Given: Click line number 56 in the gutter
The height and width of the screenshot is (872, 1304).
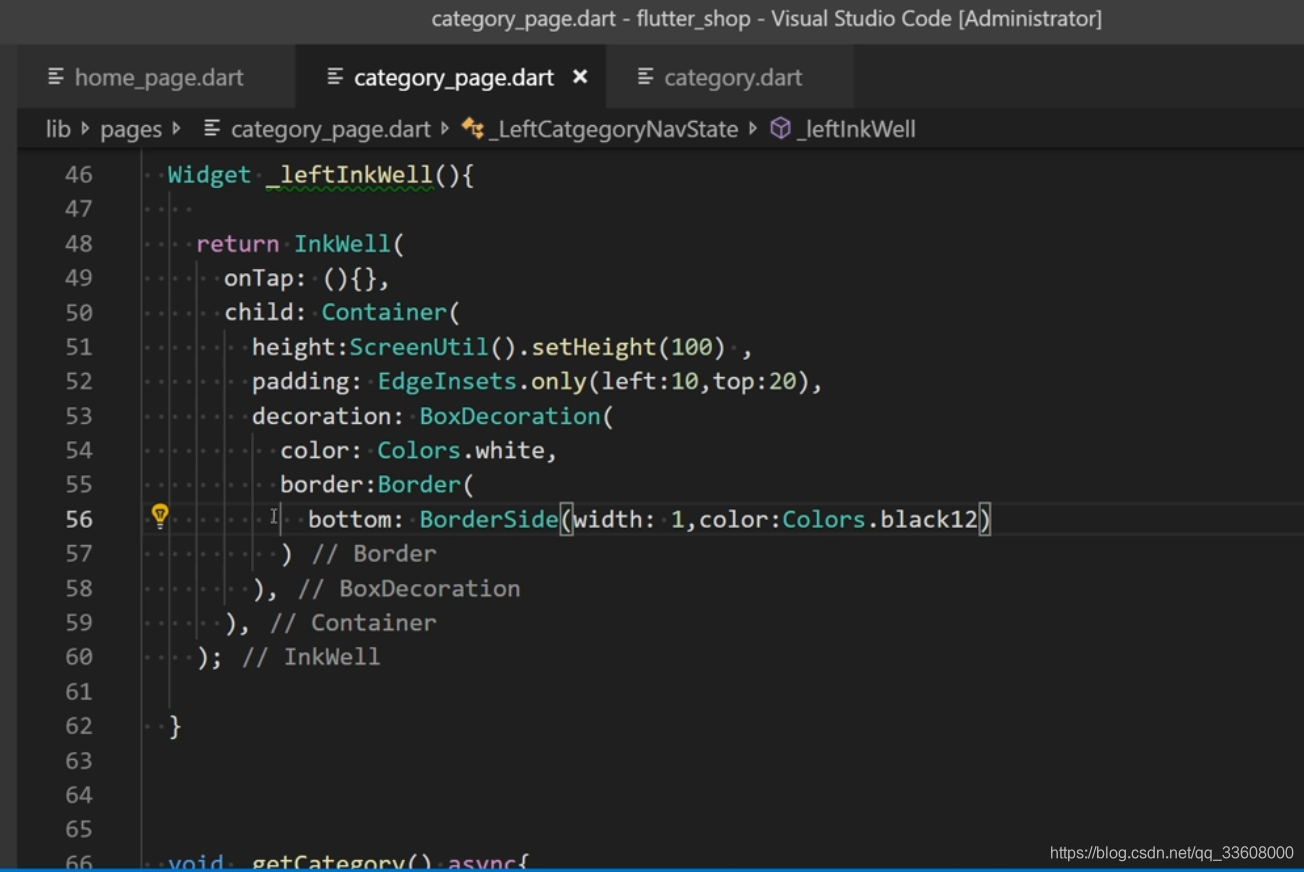Looking at the screenshot, I should coord(79,519).
